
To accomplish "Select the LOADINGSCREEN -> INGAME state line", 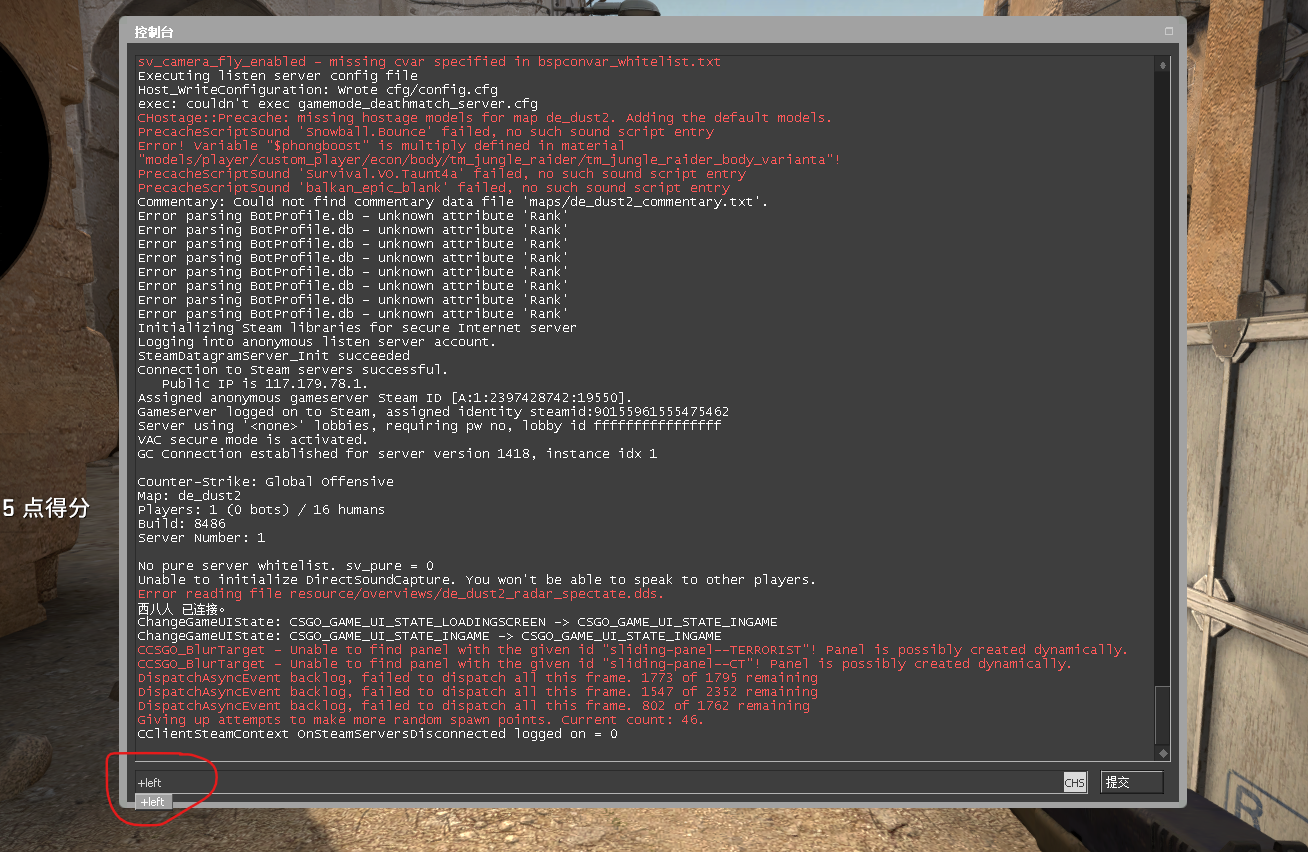I will (457, 622).
